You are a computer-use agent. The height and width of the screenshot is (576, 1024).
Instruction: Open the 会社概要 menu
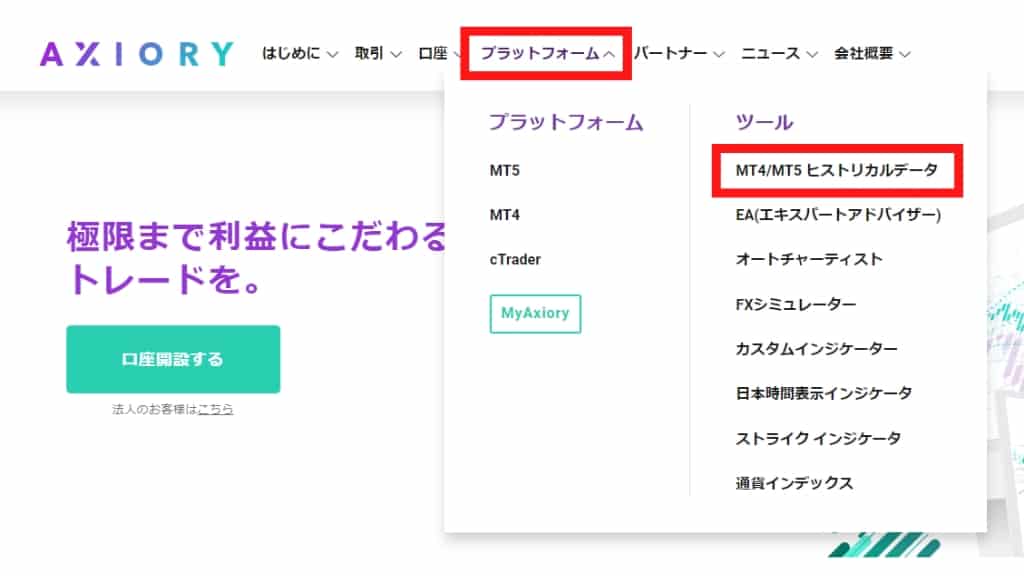pyautogui.click(x=872, y=54)
